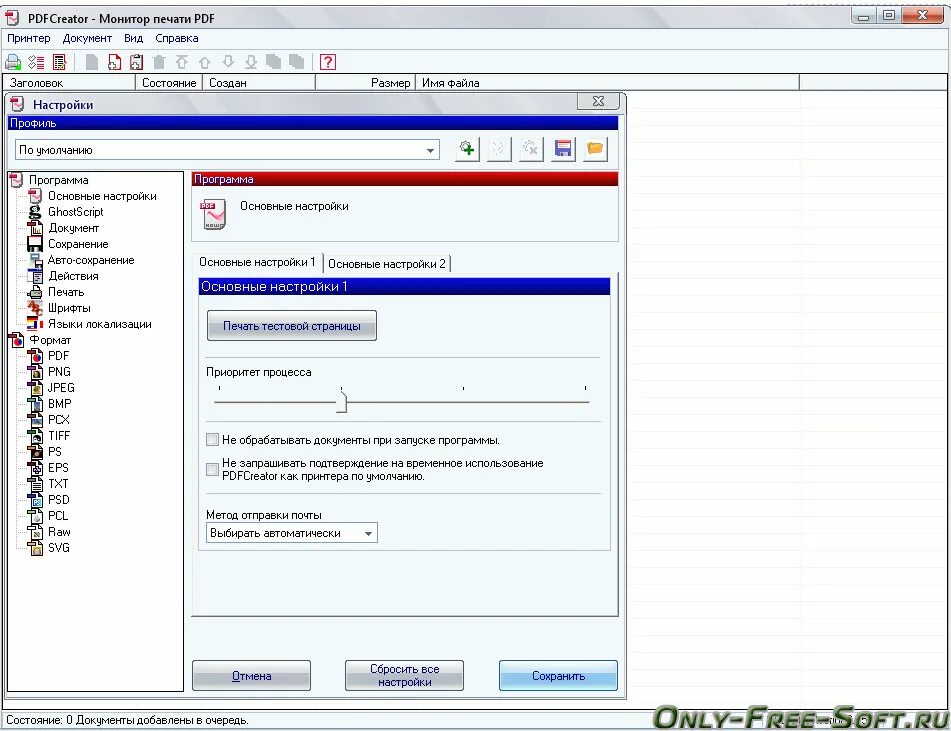Select the TIFF format tree item

(x=59, y=436)
